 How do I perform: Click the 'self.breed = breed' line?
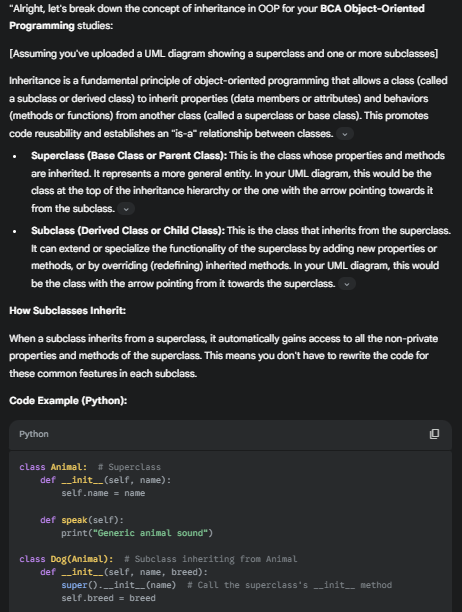[x=108, y=598]
